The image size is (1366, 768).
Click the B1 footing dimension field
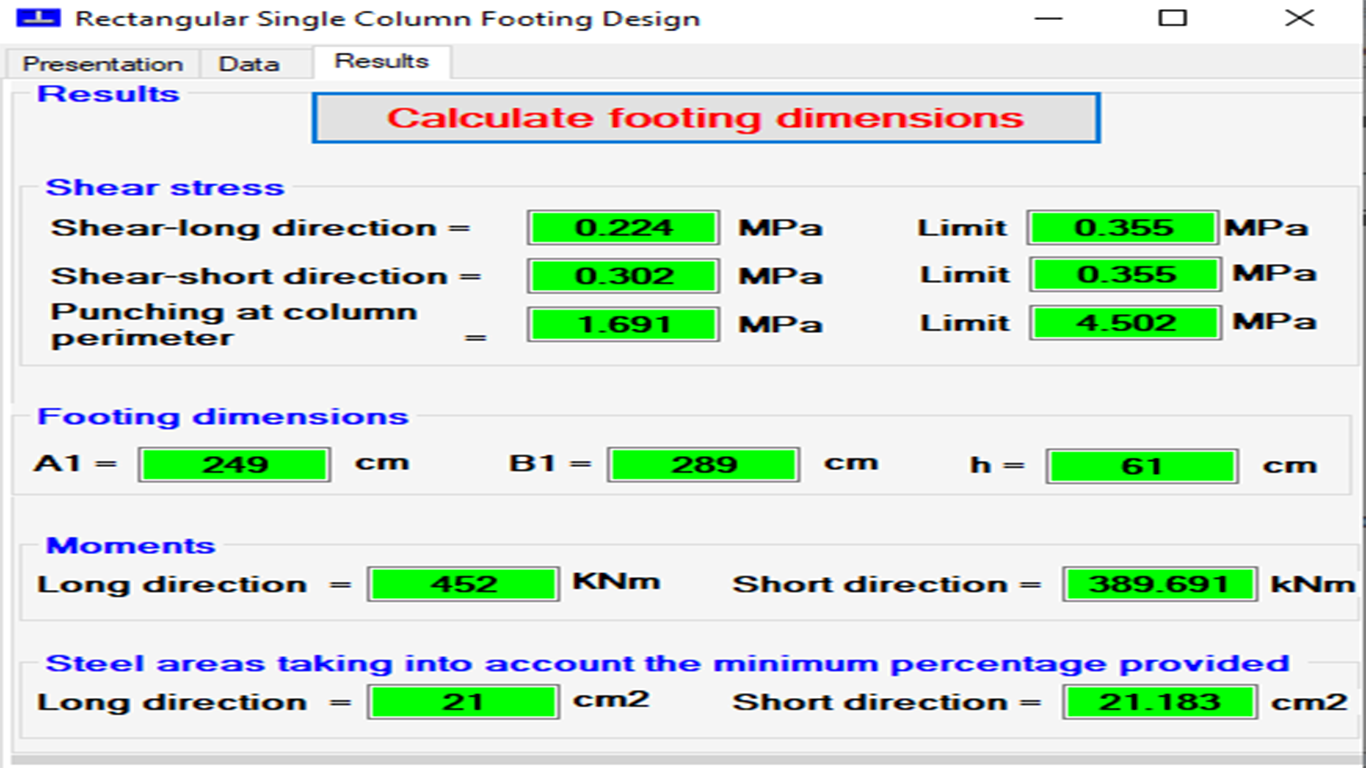click(703, 465)
